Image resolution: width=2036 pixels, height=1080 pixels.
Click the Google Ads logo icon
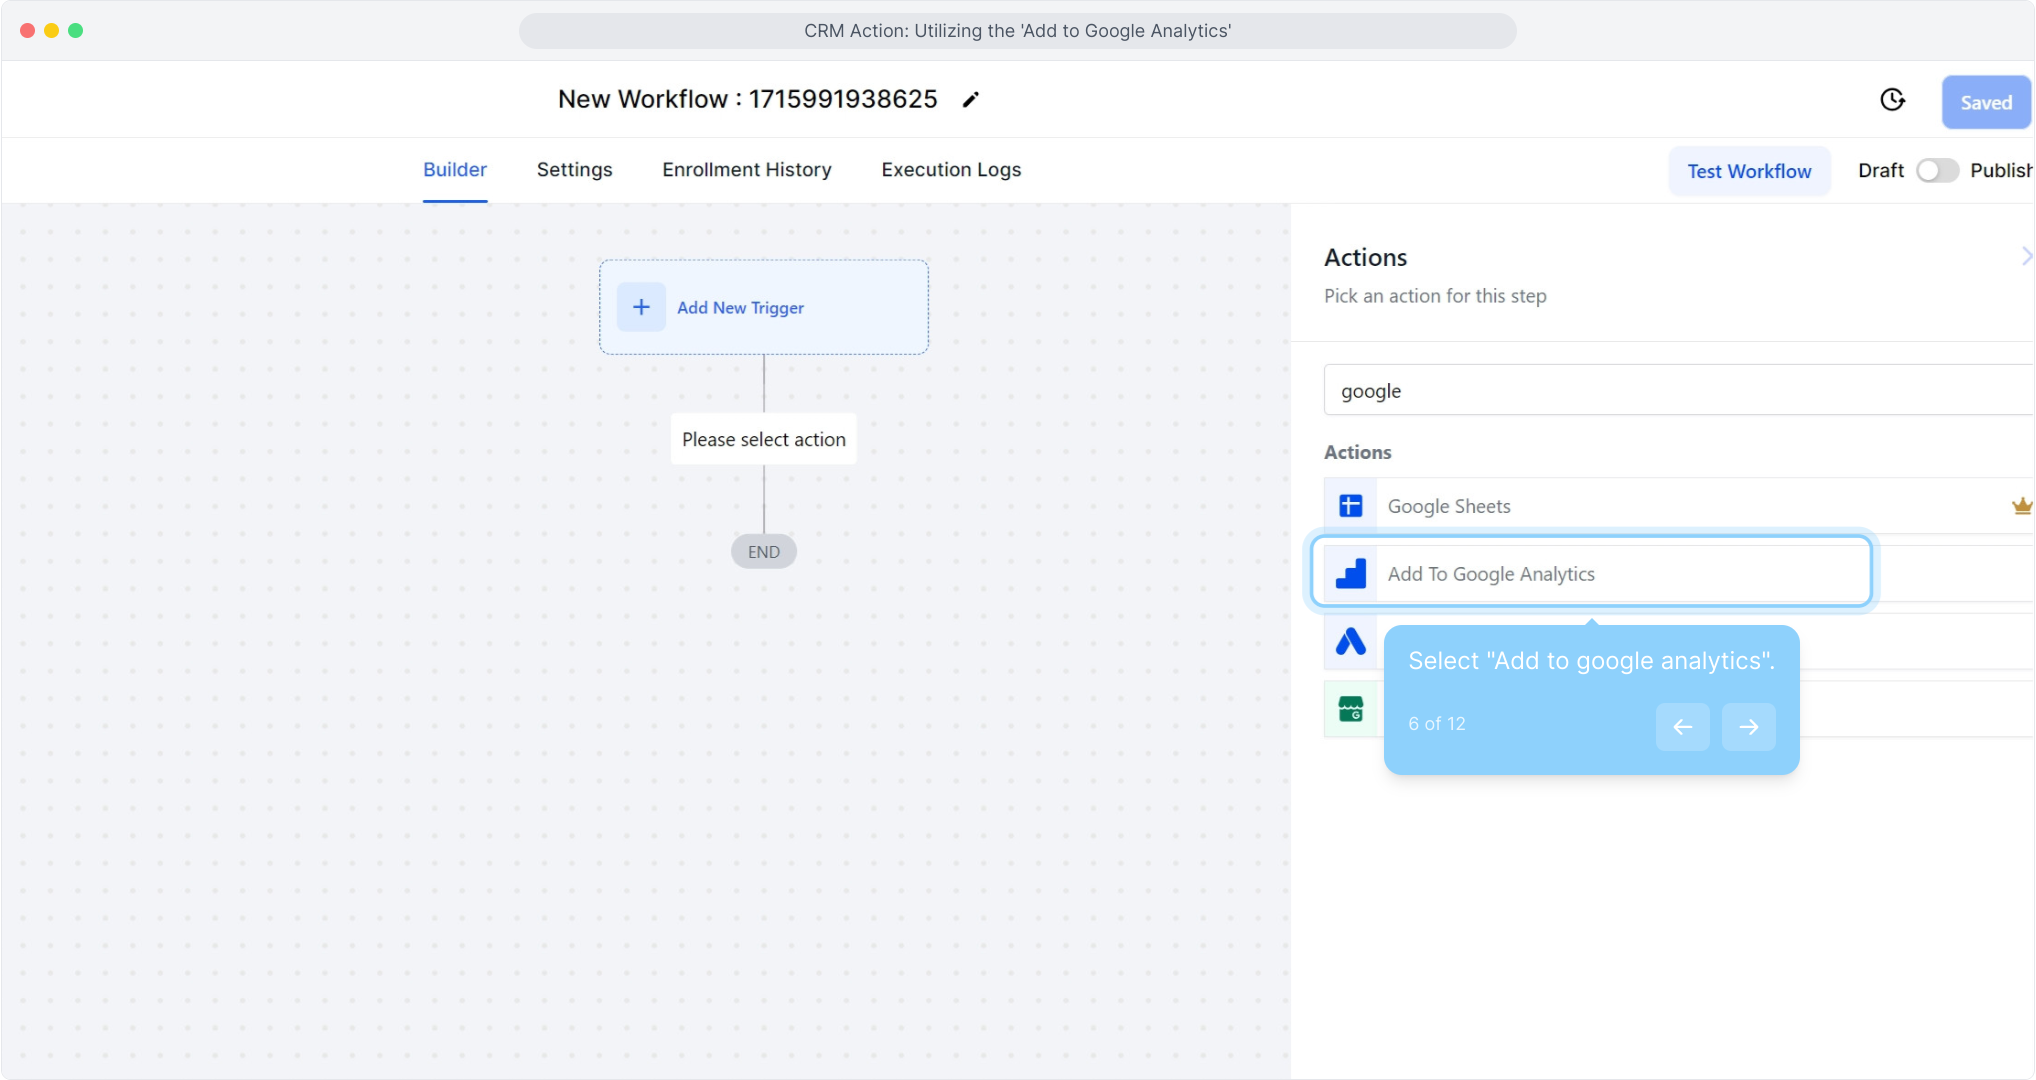click(1350, 642)
